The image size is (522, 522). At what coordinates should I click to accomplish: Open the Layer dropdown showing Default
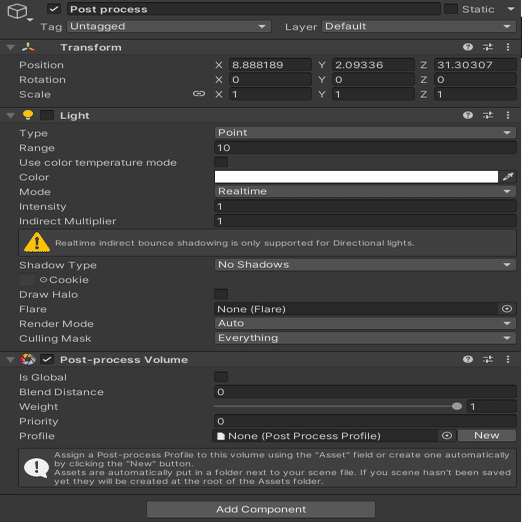tap(419, 26)
